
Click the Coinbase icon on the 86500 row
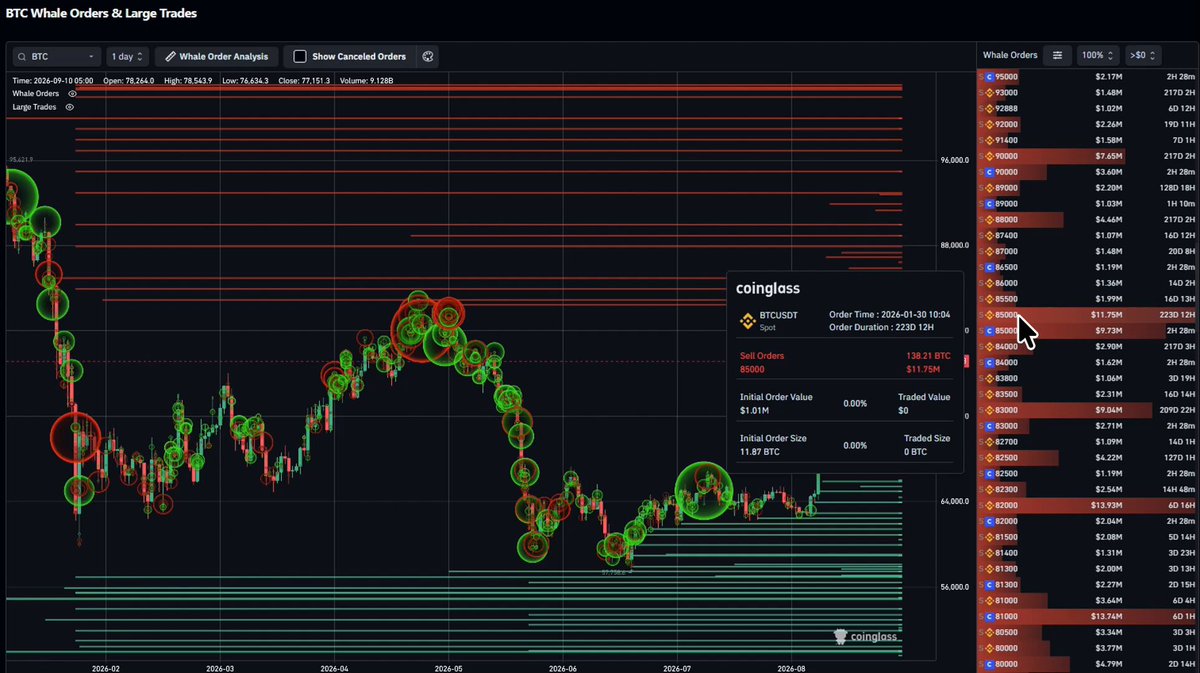(x=990, y=267)
